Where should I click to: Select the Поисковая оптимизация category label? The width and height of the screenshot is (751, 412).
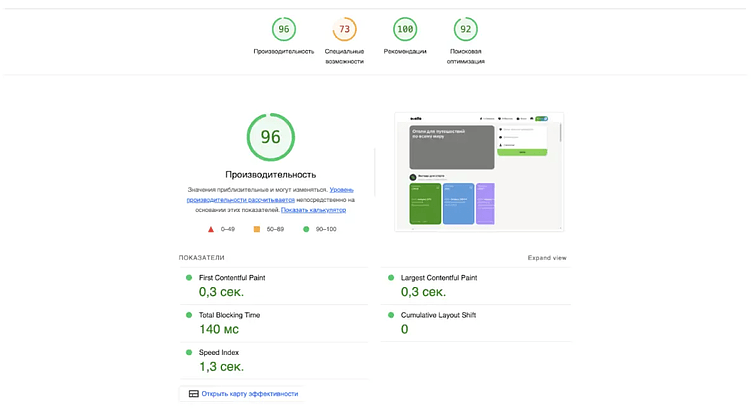tap(466, 56)
